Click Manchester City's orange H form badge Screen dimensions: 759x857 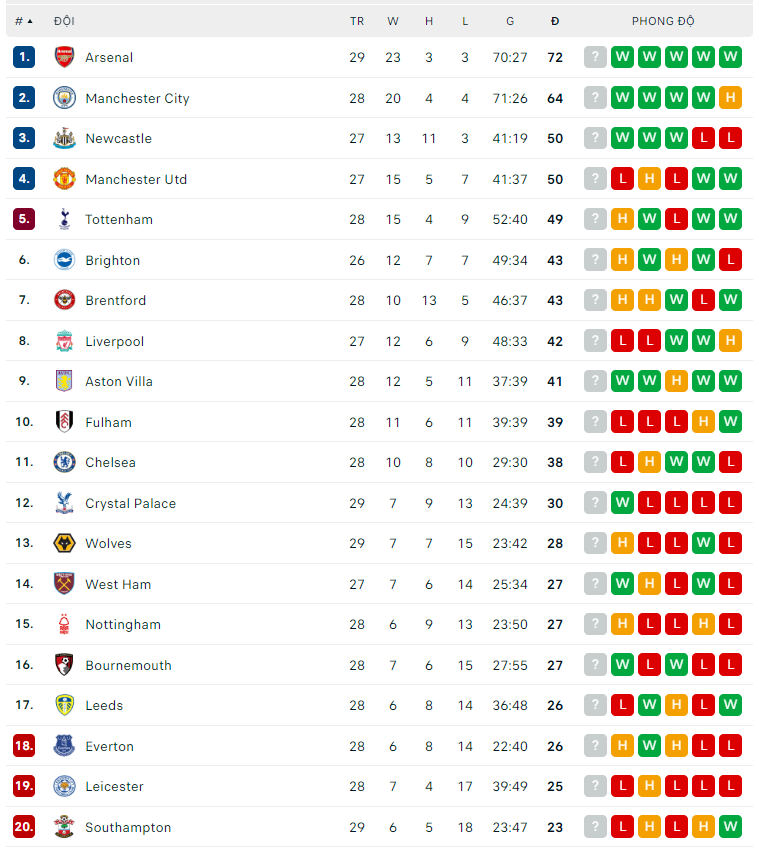(730, 98)
